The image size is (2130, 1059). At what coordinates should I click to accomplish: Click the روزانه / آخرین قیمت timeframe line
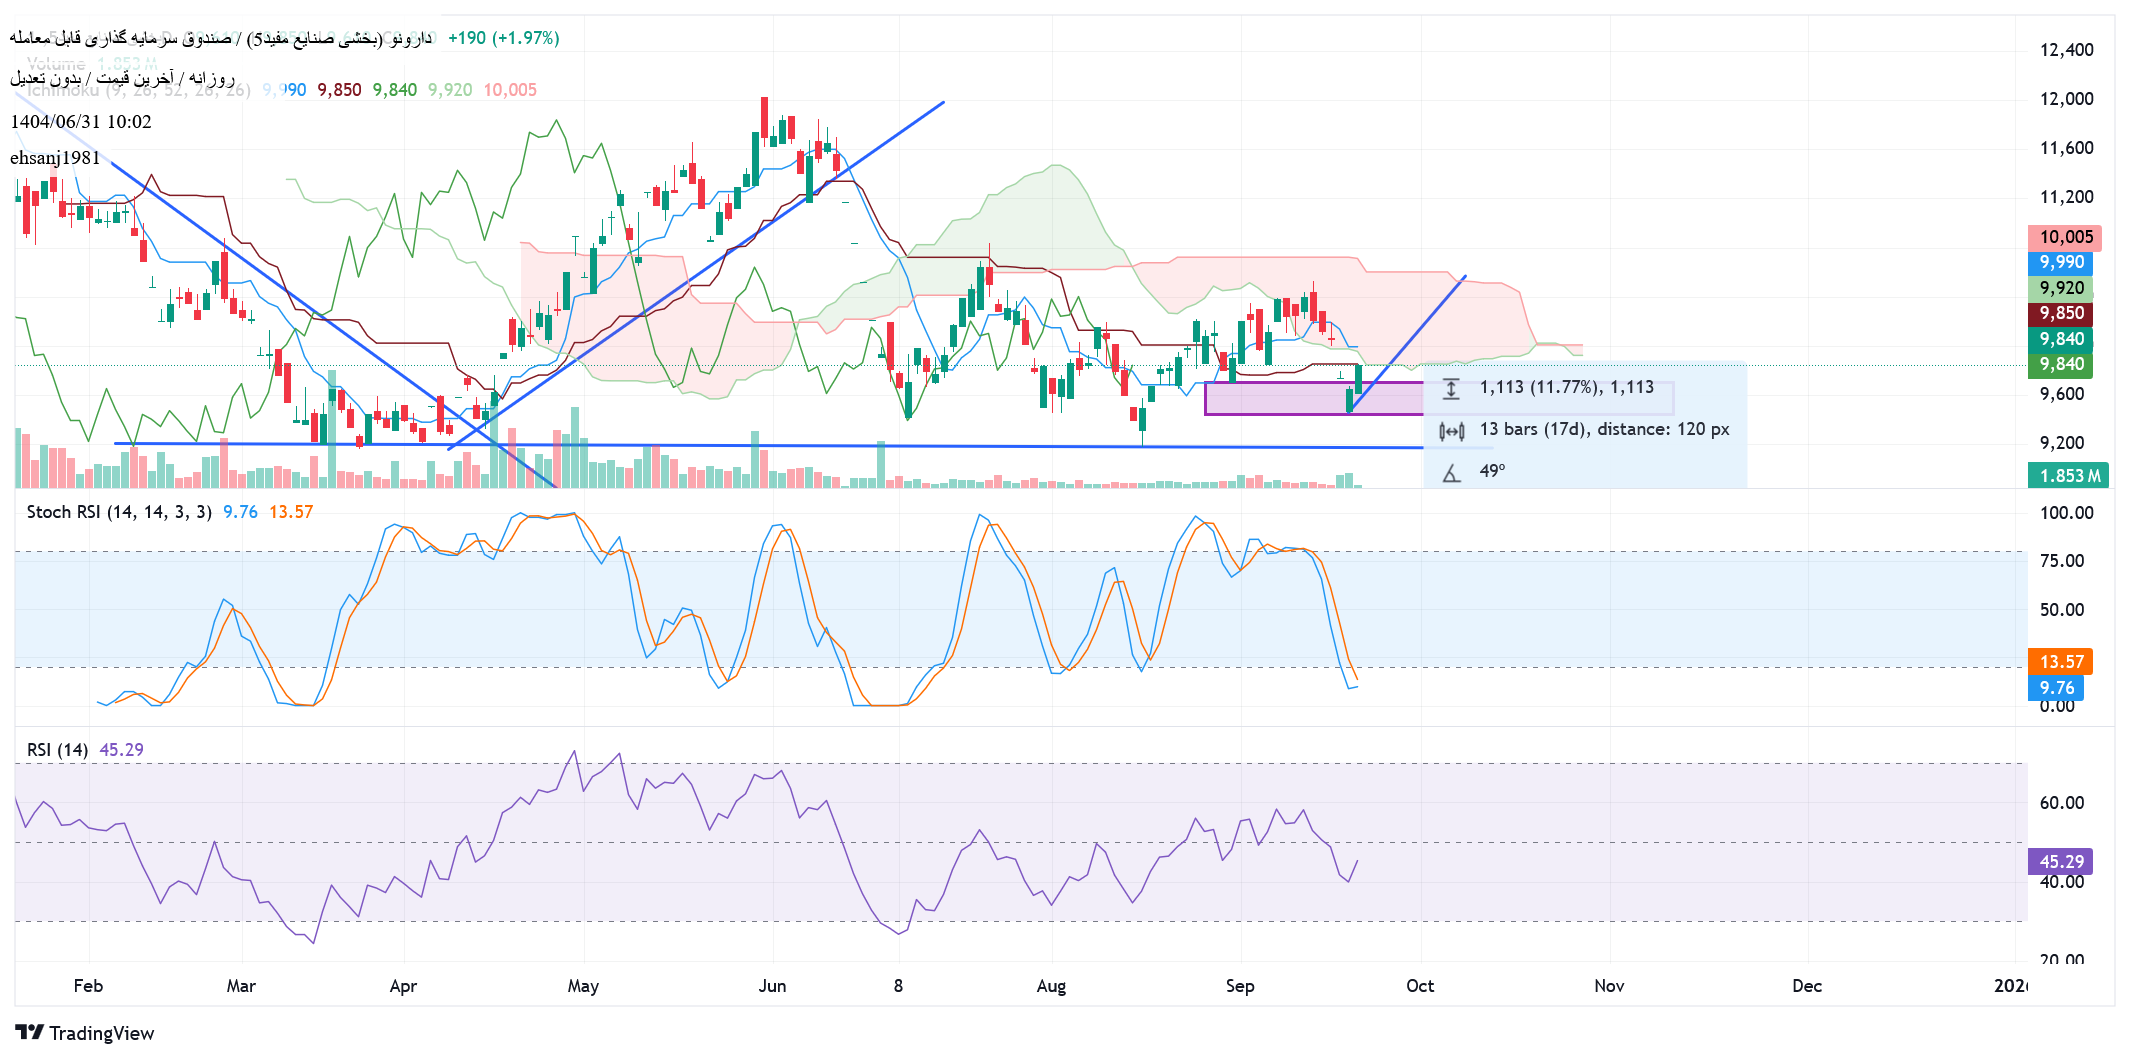(122, 78)
